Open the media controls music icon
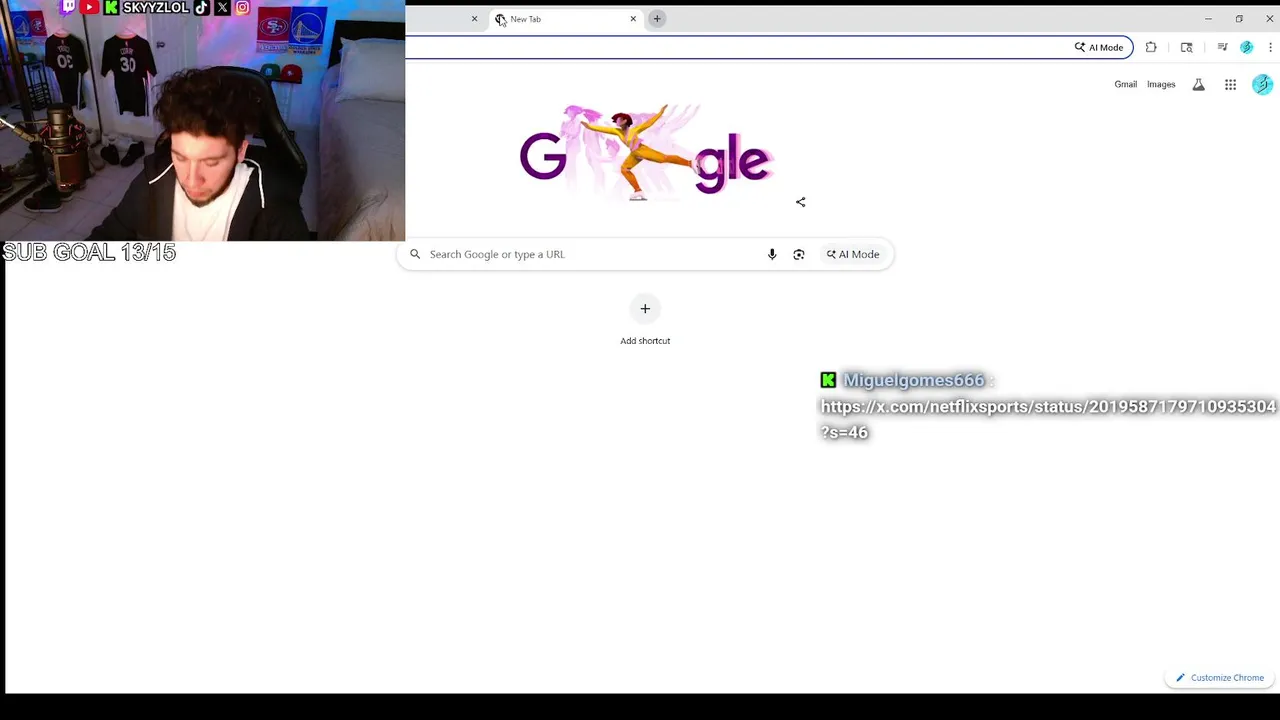Image resolution: width=1280 pixels, height=720 pixels. [1222, 47]
